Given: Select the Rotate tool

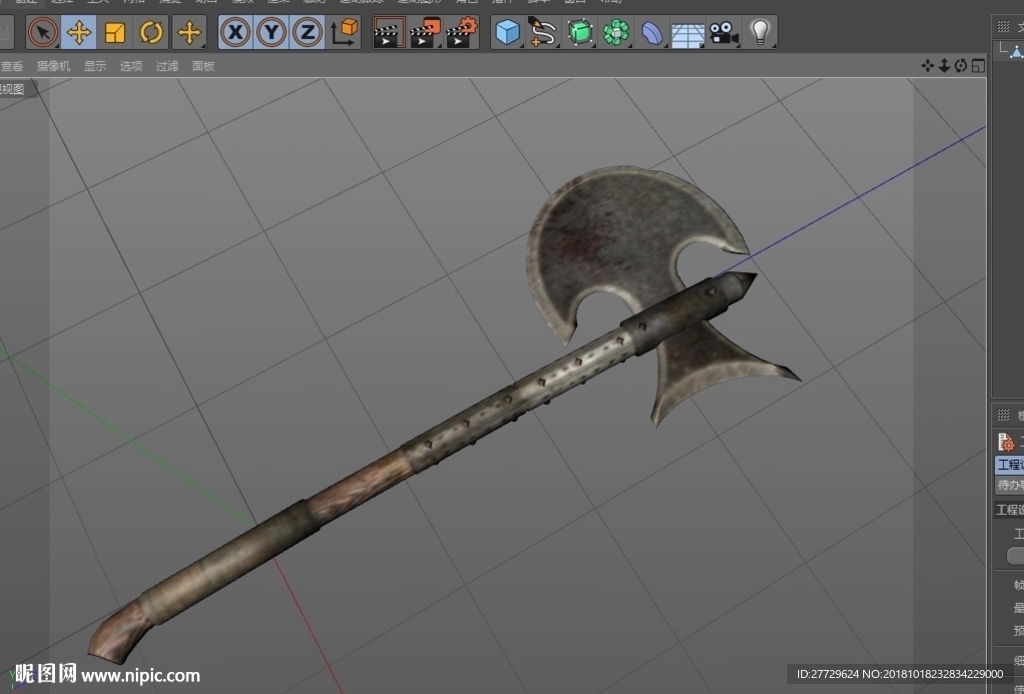Looking at the screenshot, I should [x=151, y=32].
